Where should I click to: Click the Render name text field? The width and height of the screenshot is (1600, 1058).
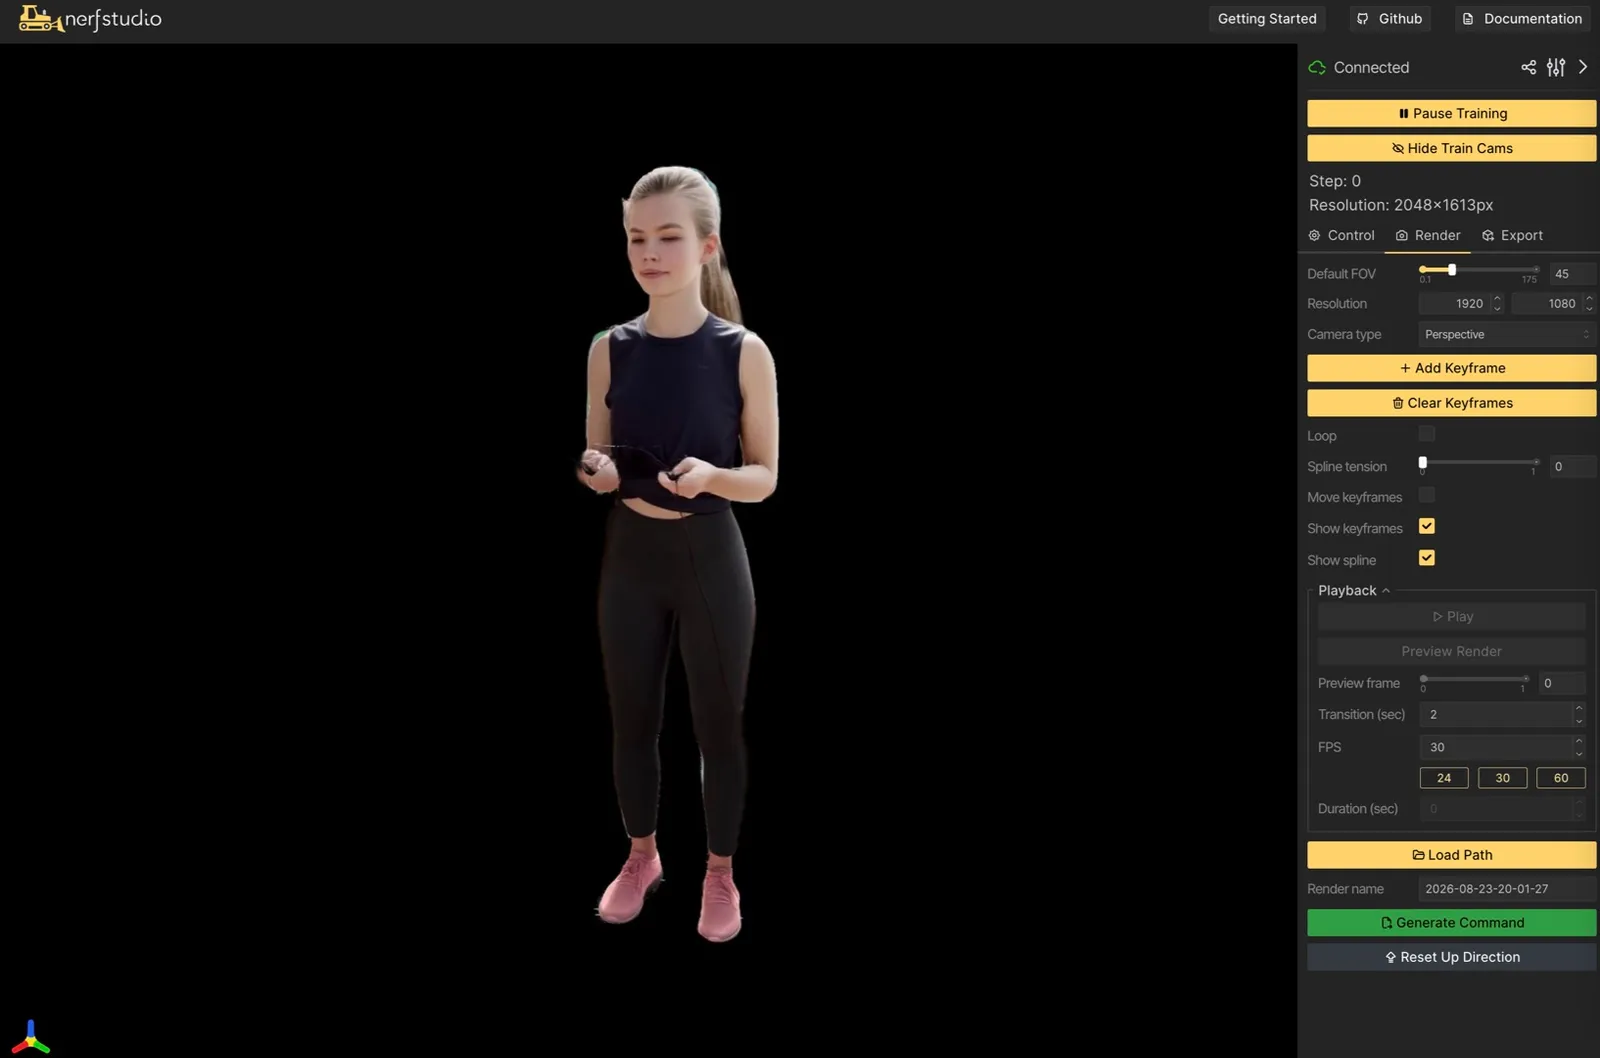click(1507, 888)
